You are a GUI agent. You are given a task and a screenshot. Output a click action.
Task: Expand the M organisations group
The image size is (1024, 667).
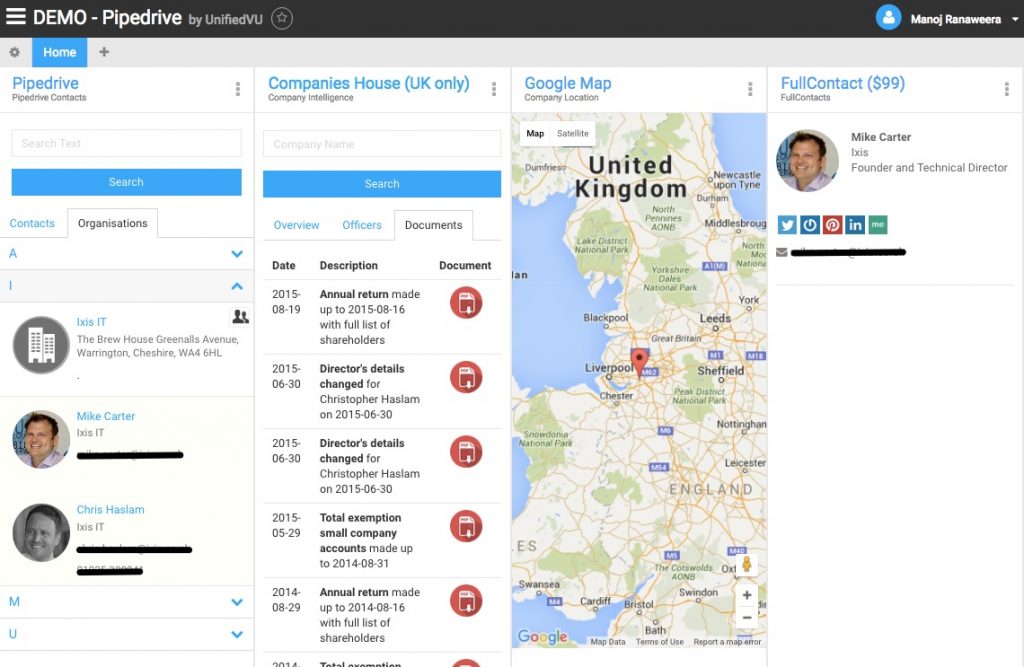(x=237, y=602)
